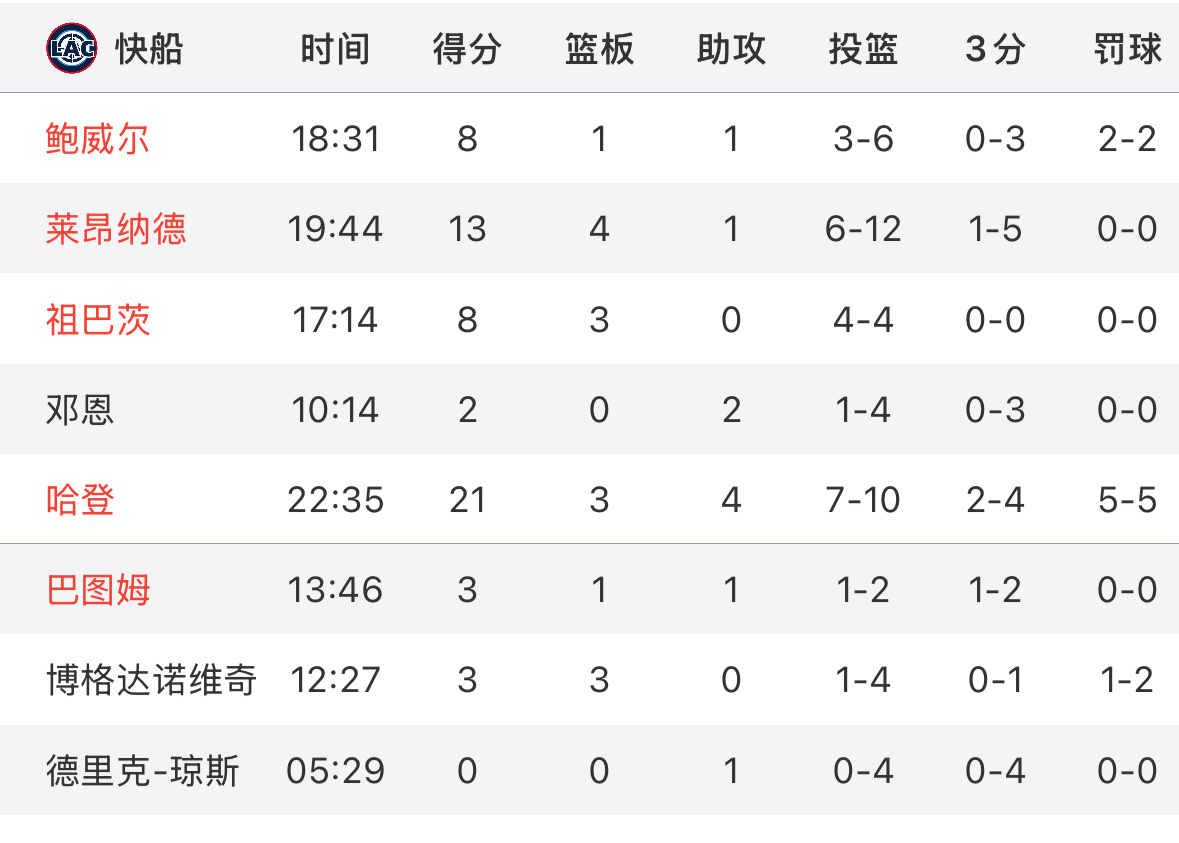Click the Clippers LAC team logo
Image resolution: width=1179 pixels, height=843 pixels.
[x=71, y=48]
